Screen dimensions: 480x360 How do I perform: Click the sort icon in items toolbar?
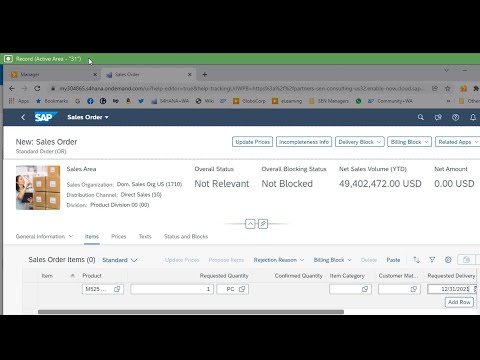(416, 260)
